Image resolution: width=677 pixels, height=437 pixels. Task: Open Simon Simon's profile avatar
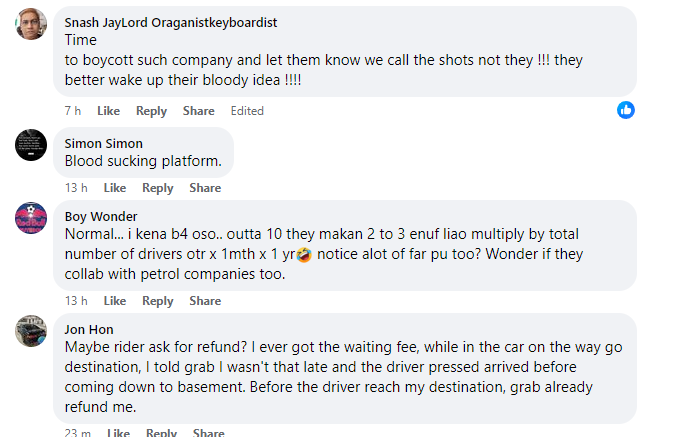31,145
